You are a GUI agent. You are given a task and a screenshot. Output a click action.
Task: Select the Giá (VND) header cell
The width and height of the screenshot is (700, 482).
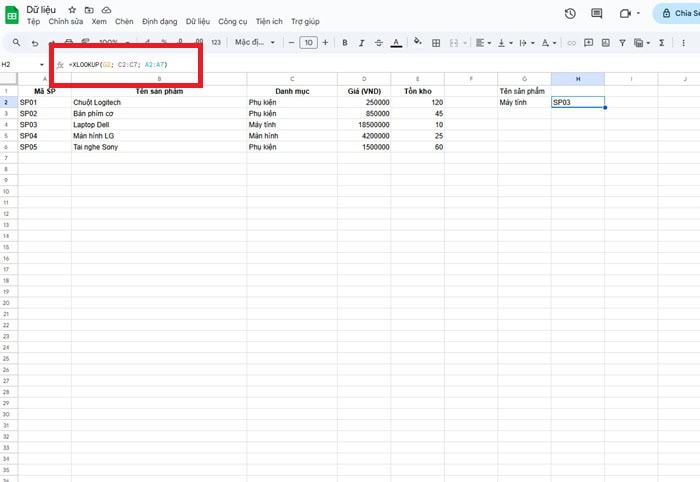pyautogui.click(x=364, y=91)
